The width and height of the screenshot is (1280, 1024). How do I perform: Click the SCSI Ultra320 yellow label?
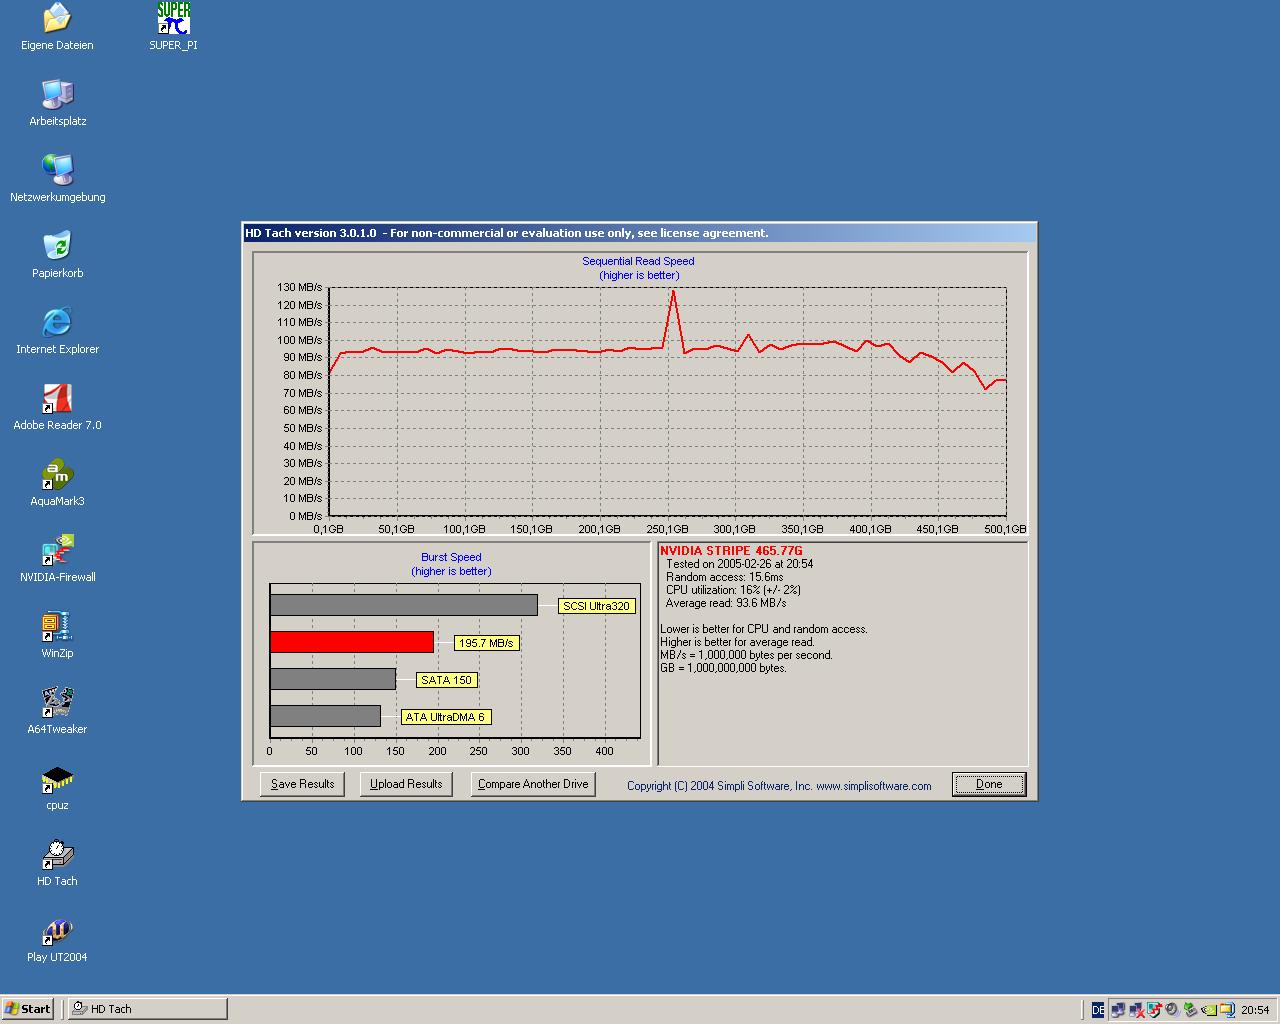click(x=596, y=606)
